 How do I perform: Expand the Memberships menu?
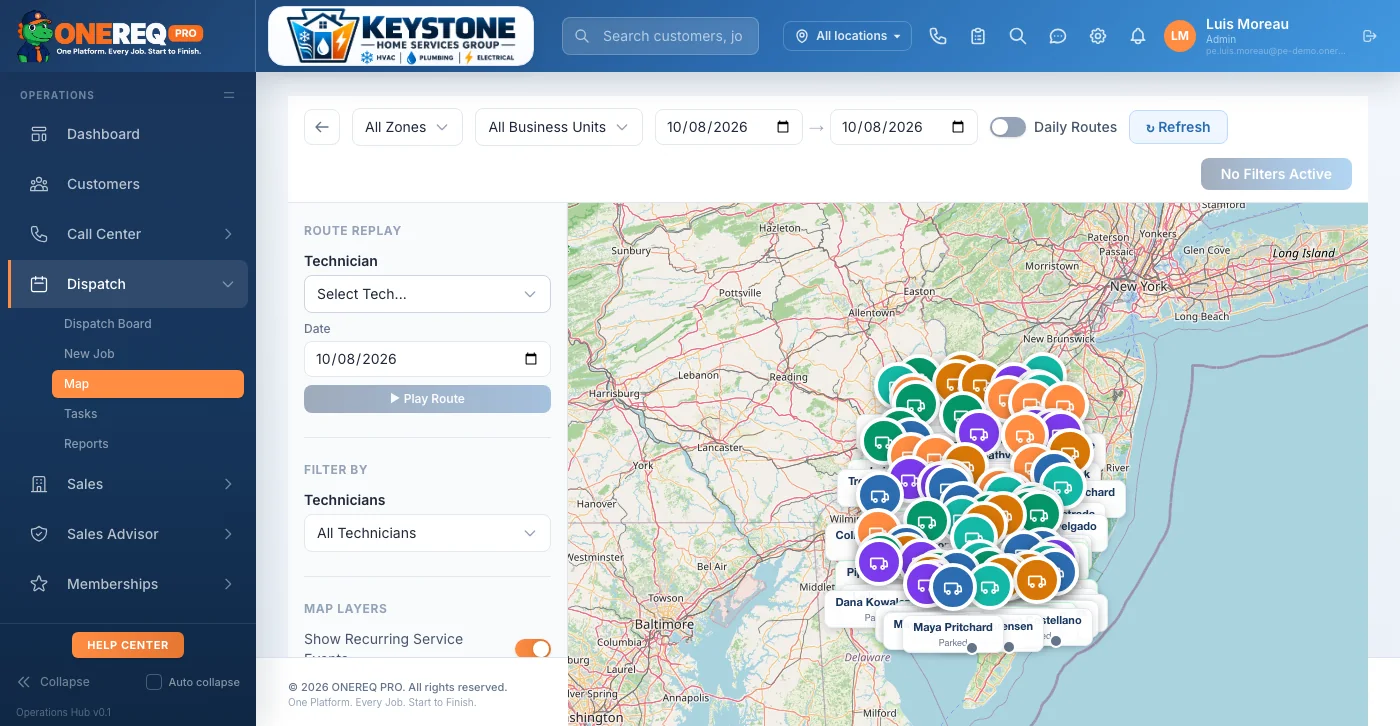pos(128,584)
